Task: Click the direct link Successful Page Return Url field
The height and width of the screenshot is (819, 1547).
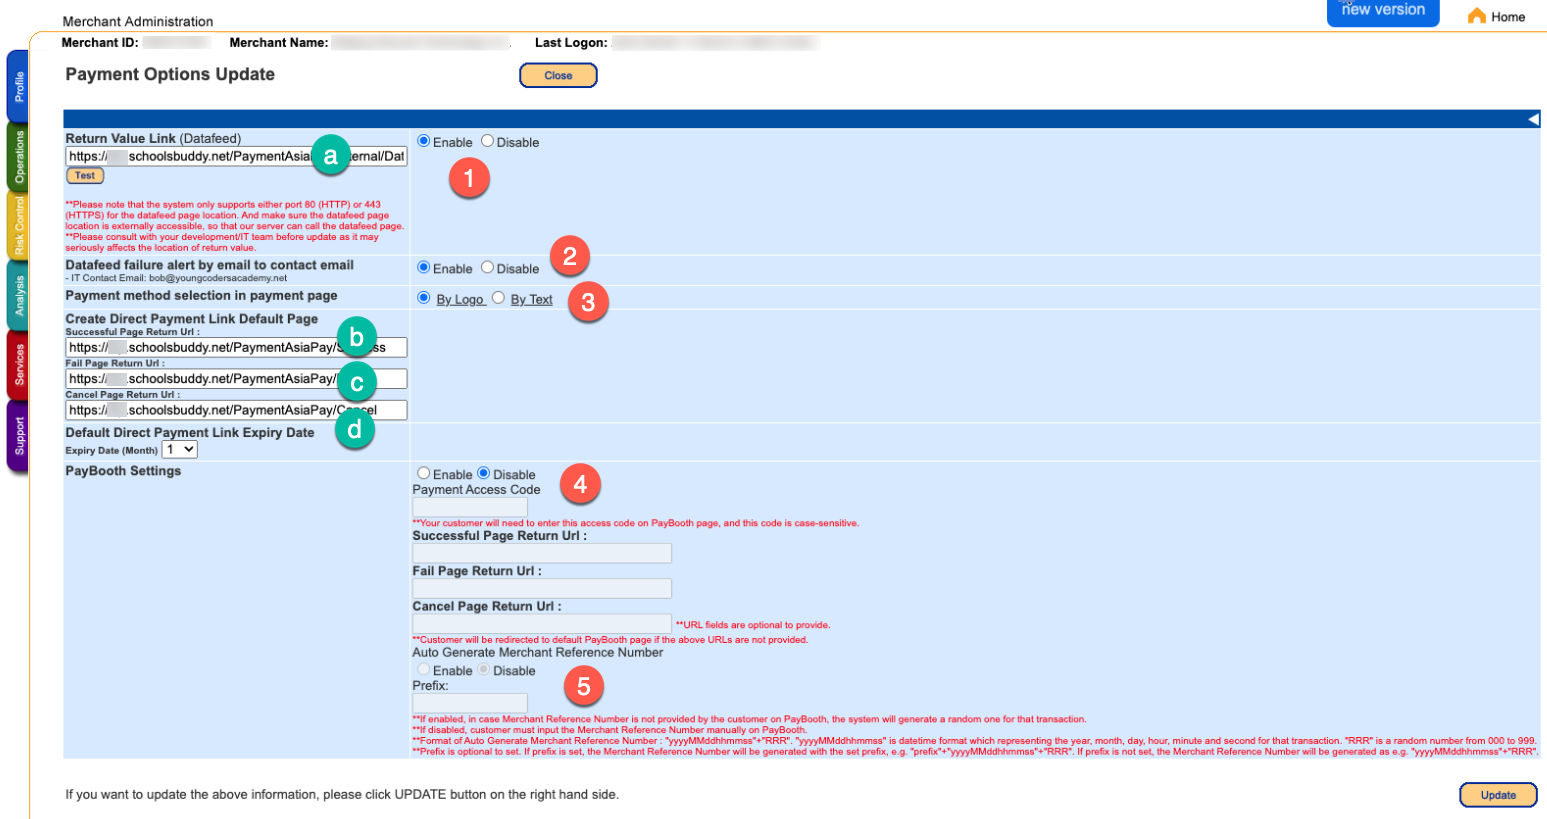Action: coord(236,347)
